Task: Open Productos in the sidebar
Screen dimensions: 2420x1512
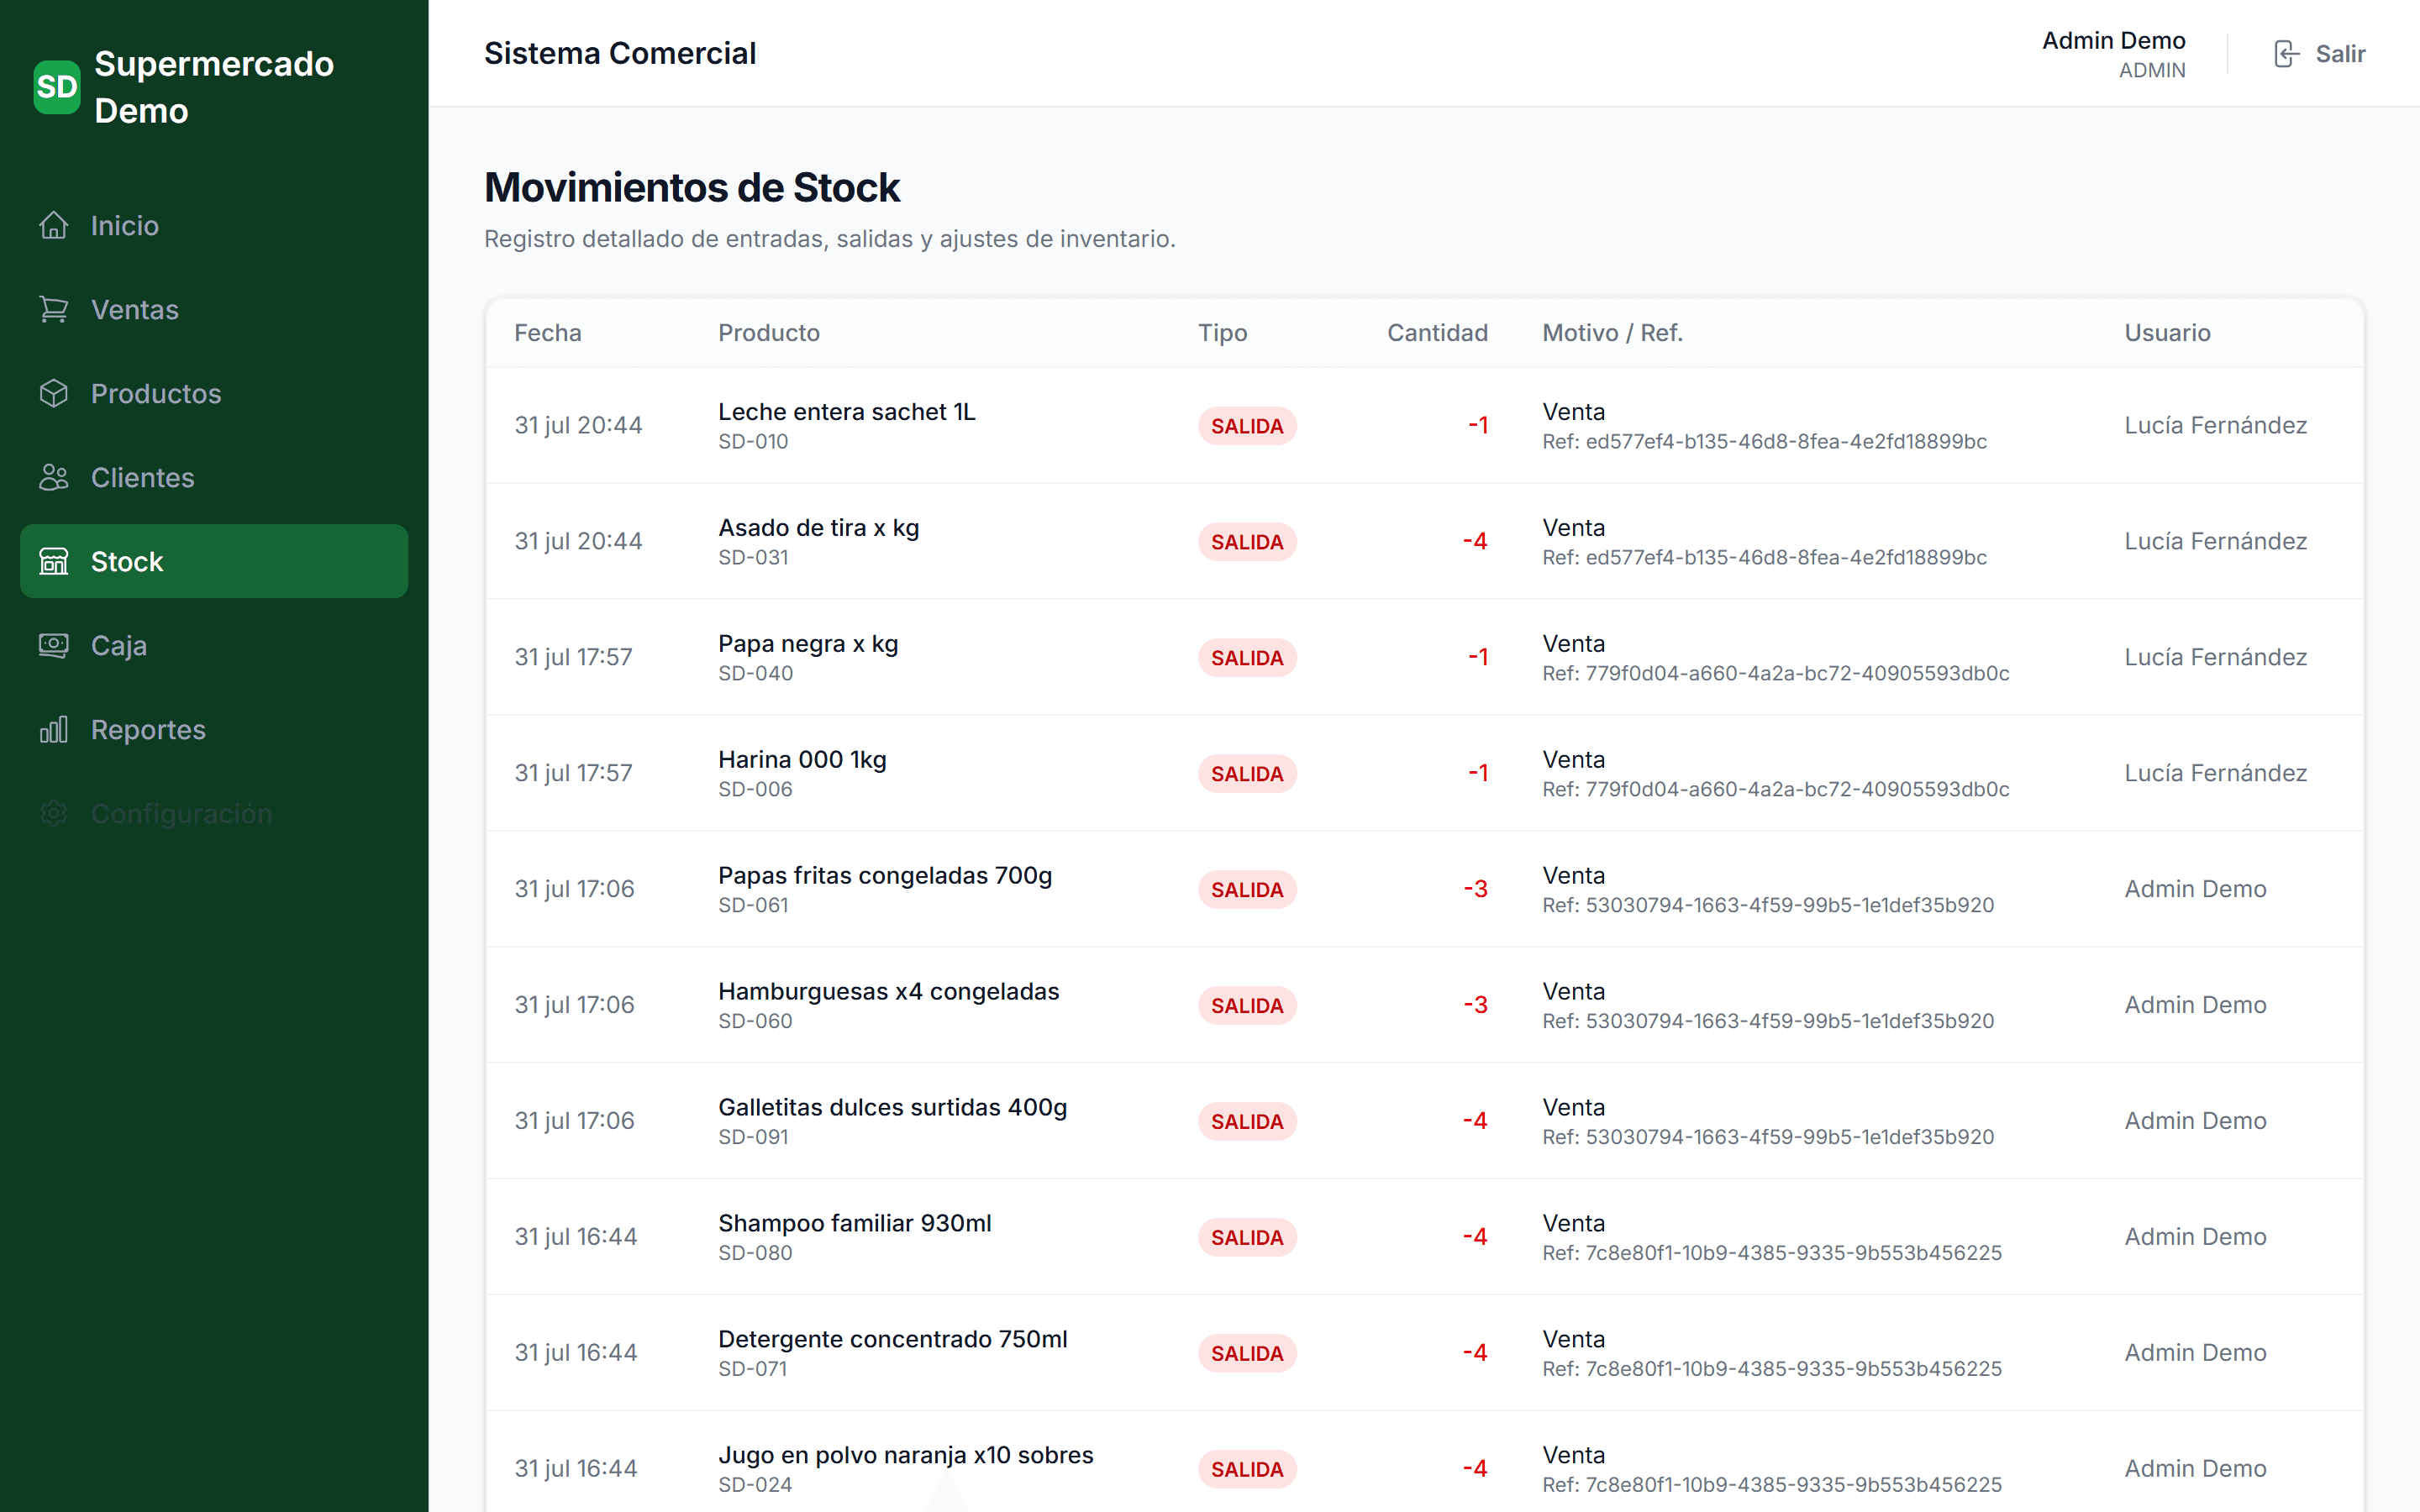Action: (214, 393)
